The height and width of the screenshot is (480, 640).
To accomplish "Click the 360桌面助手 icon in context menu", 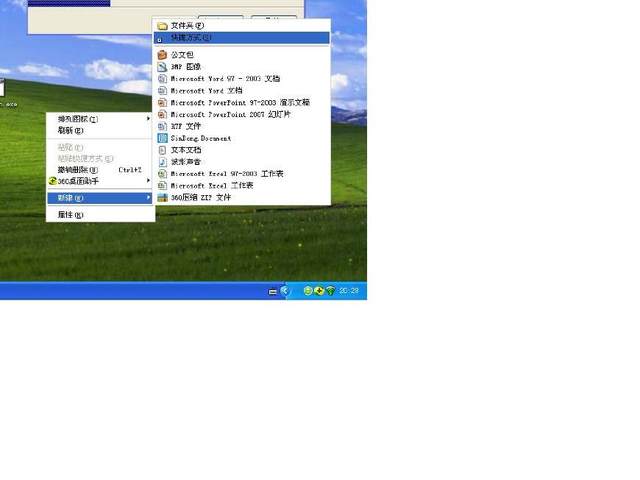I will click(x=53, y=181).
